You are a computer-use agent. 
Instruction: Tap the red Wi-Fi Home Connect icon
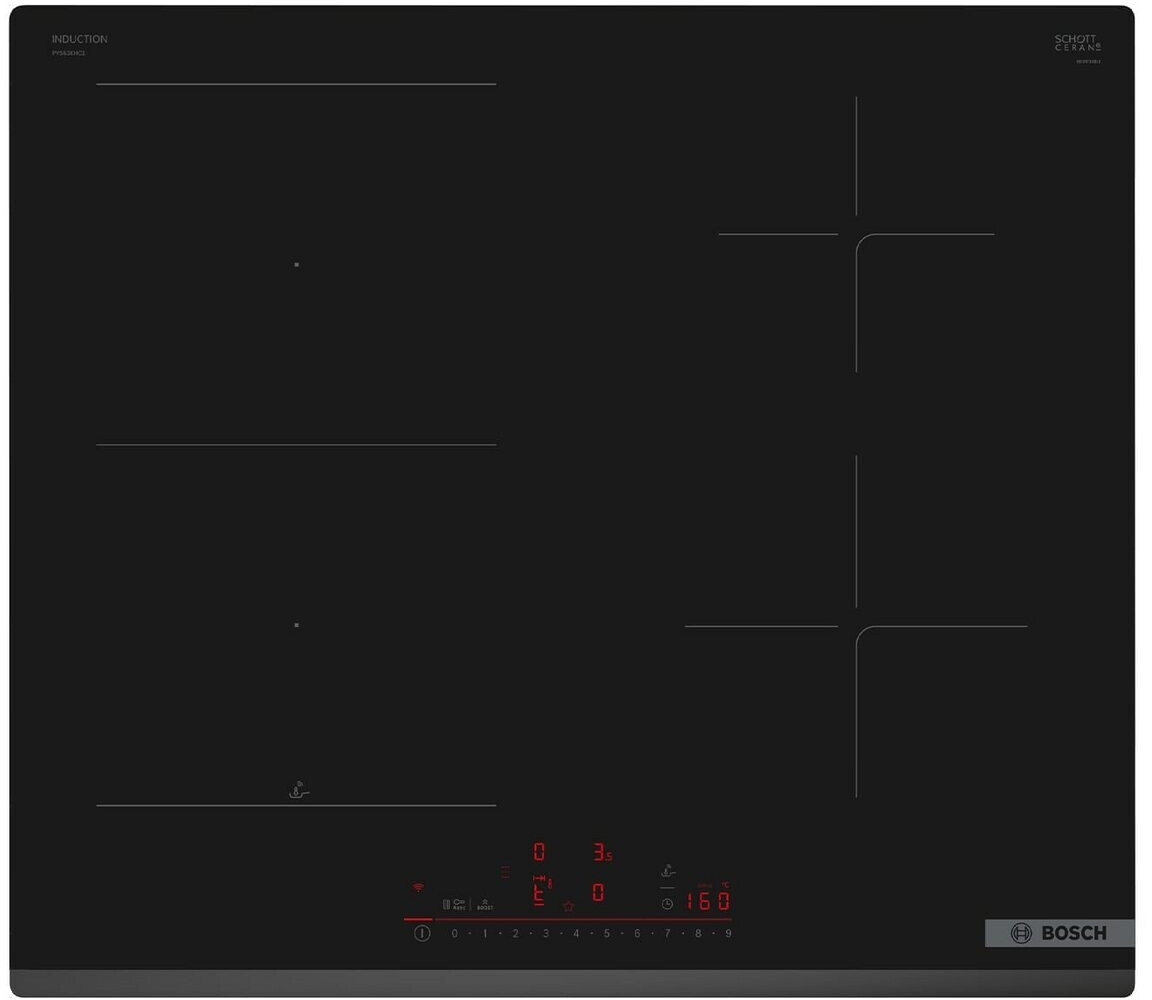[418, 887]
